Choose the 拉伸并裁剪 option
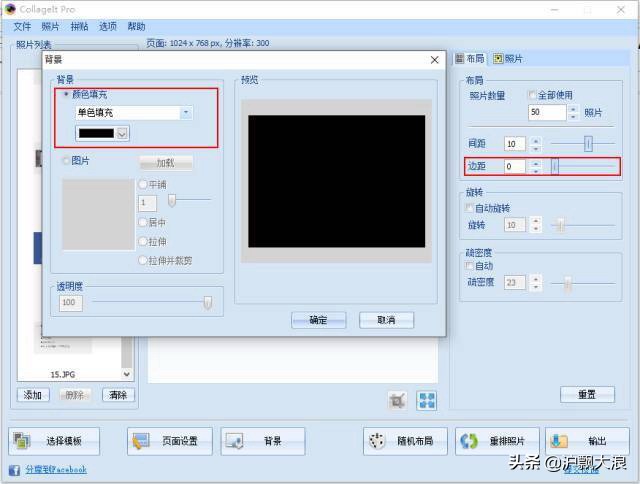This screenshot has width=640, height=484. tap(143, 260)
